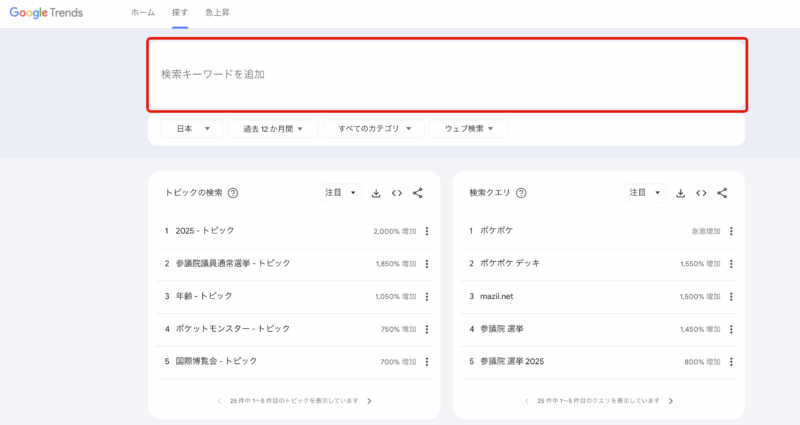The height and width of the screenshot is (425, 800).
Task: Select the 参議院 選挙 2025 query
Action: [599, 362]
